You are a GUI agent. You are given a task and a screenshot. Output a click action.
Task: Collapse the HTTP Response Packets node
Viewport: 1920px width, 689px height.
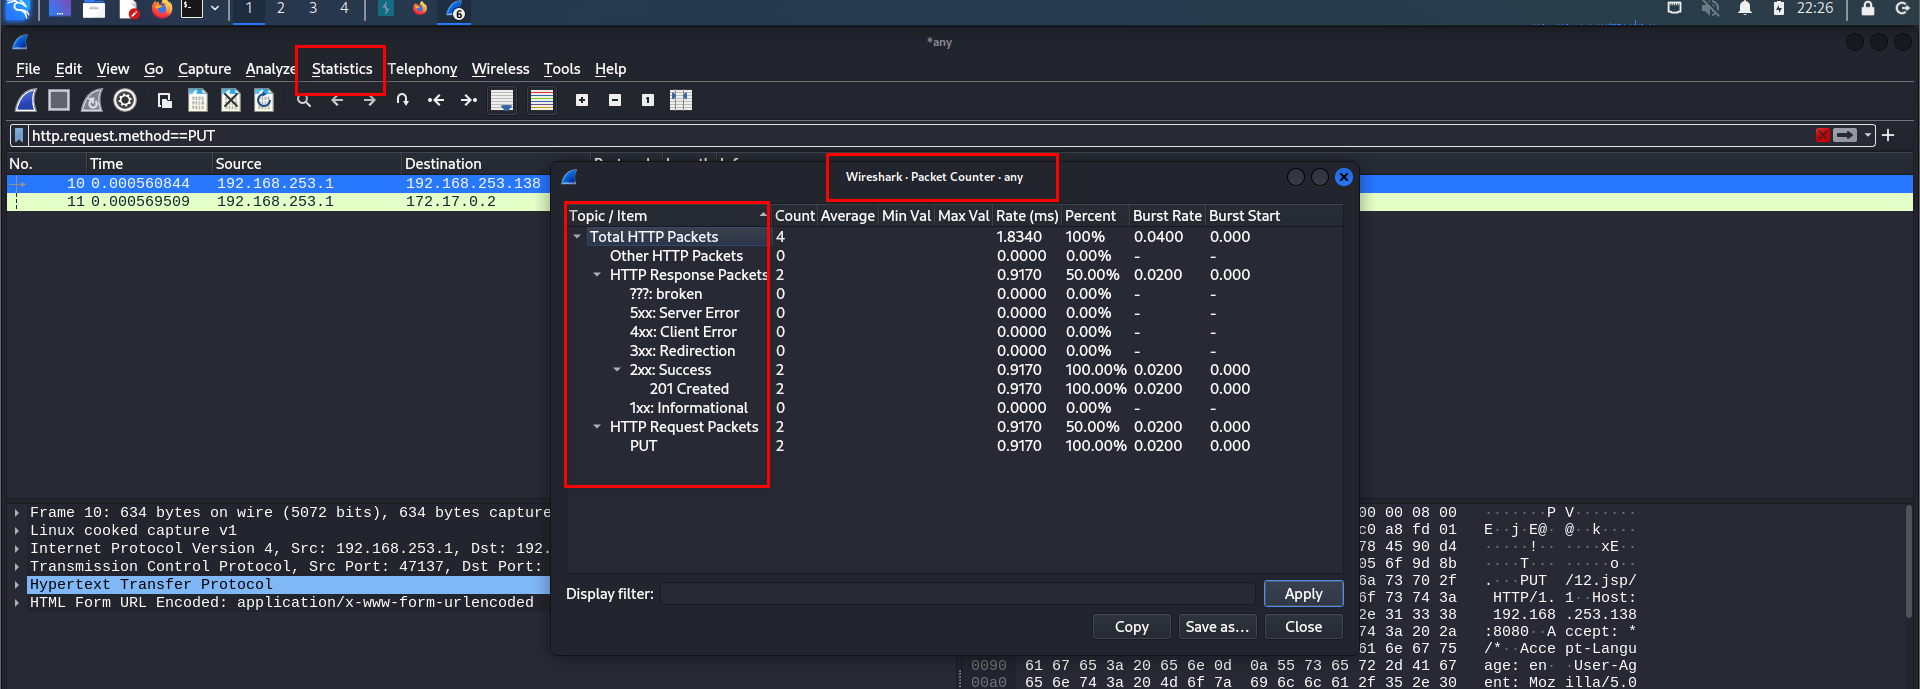(x=597, y=275)
